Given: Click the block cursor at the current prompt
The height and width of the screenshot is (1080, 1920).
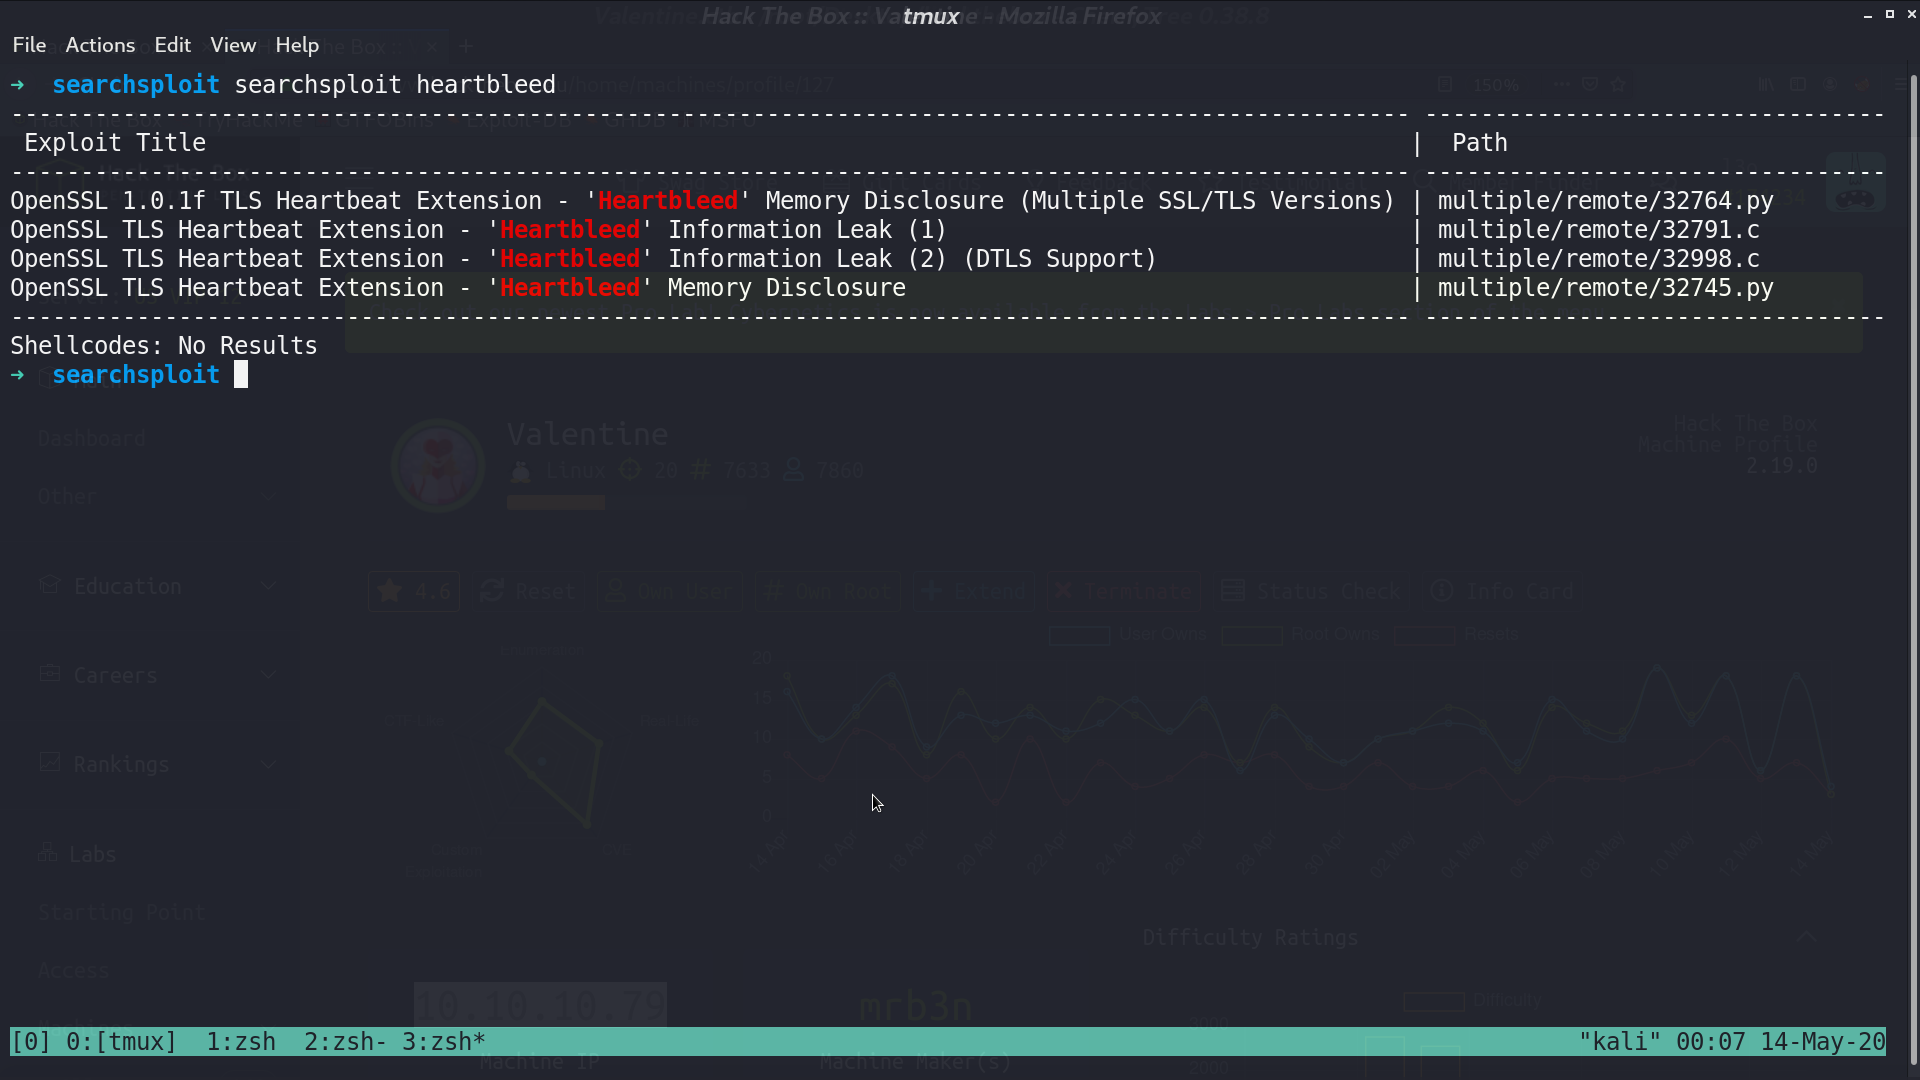Looking at the screenshot, I should point(241,375).
